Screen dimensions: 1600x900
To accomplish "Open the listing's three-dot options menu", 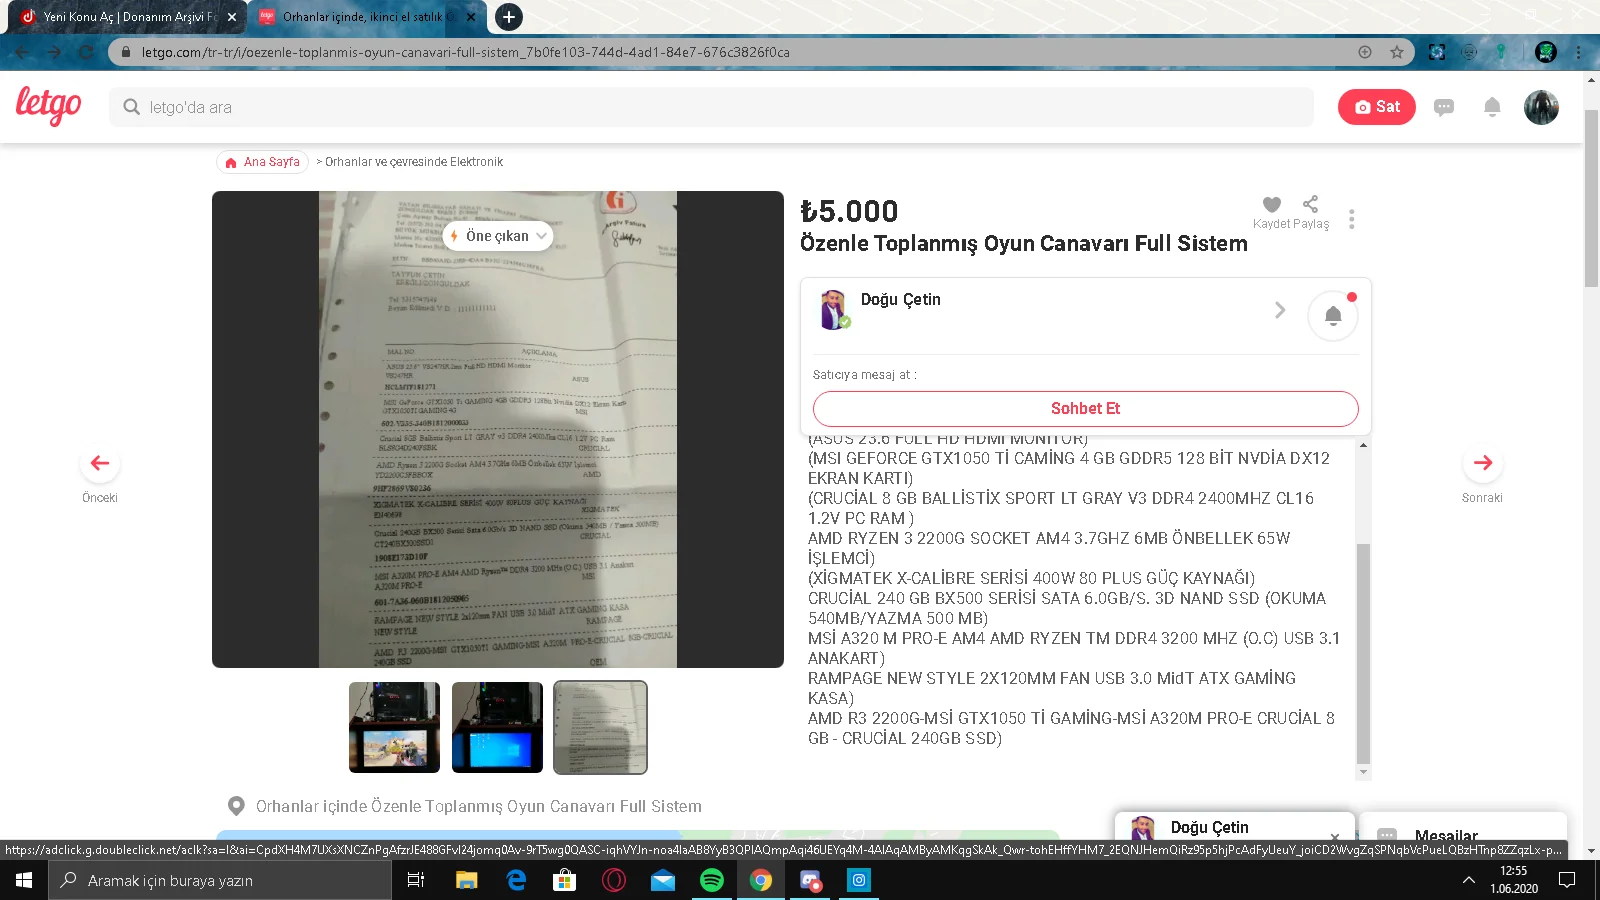I will pos(1352,219).
